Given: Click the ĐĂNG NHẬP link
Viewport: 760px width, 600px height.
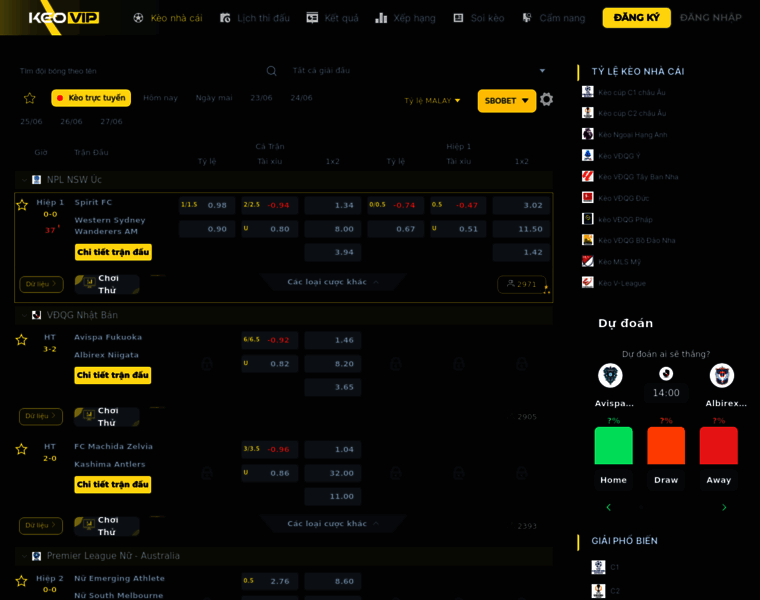Looking at the screenshot, I should [x=711, y=18].
